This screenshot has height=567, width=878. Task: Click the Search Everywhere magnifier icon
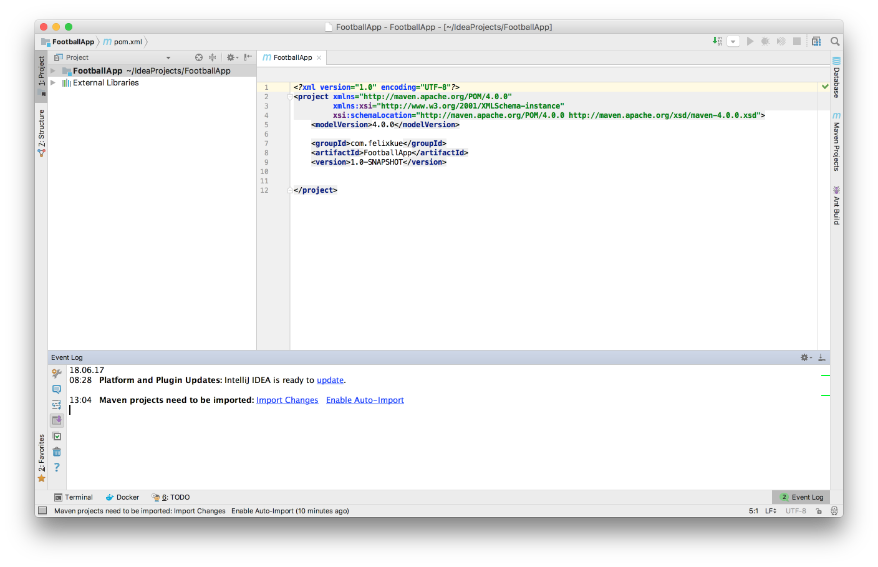[835, 41]
